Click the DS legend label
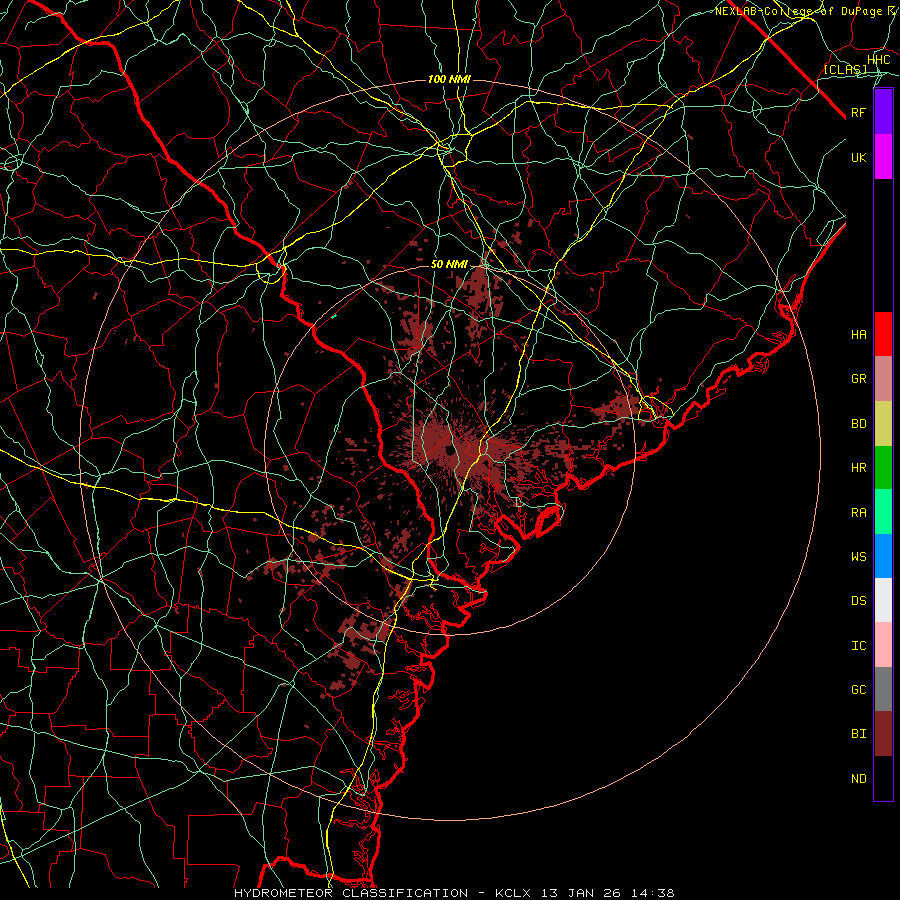Viewport: 900px width, 900px height. pos(859,601)
